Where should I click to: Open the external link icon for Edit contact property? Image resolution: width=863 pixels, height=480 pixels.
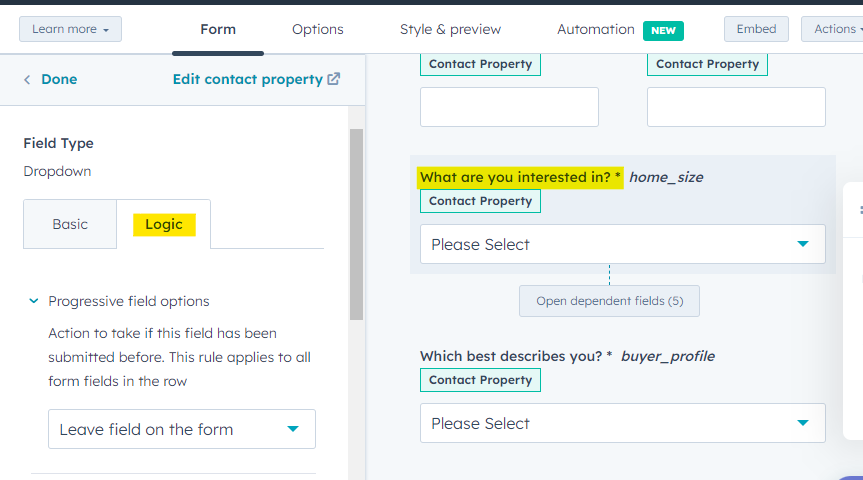point(334,79)
